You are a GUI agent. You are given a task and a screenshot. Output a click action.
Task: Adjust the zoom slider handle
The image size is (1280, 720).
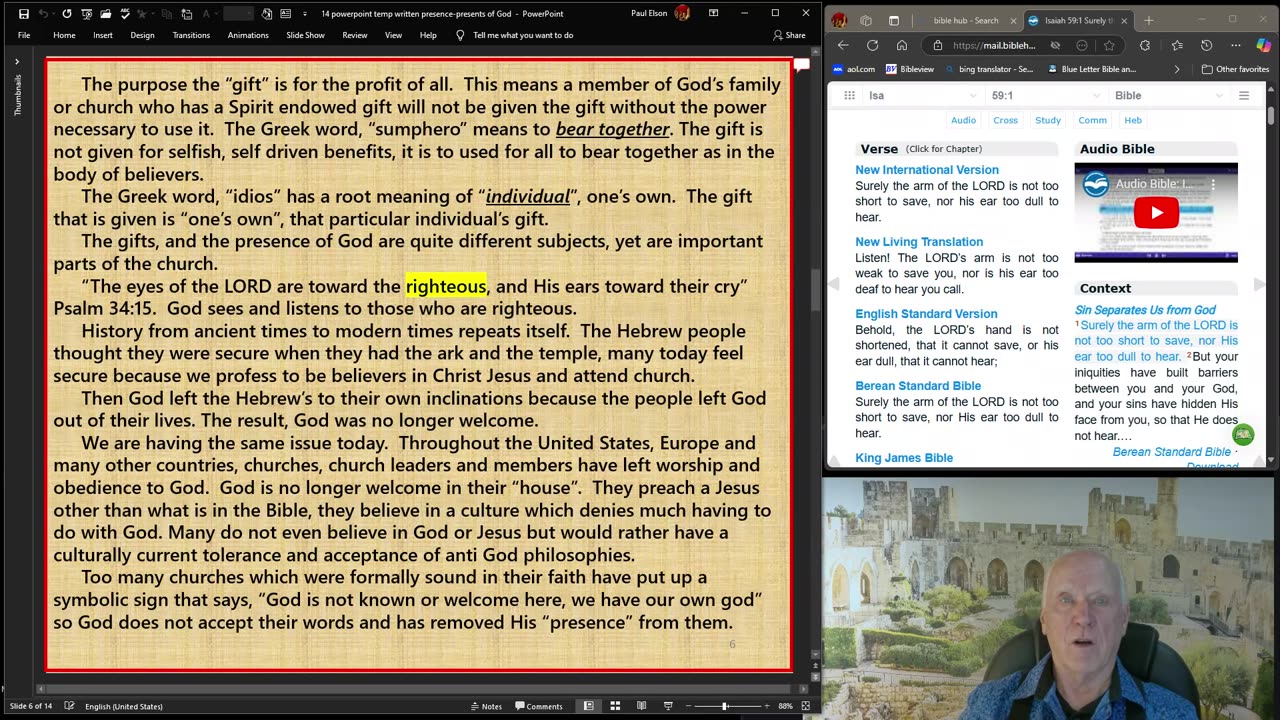click(725, 706)
